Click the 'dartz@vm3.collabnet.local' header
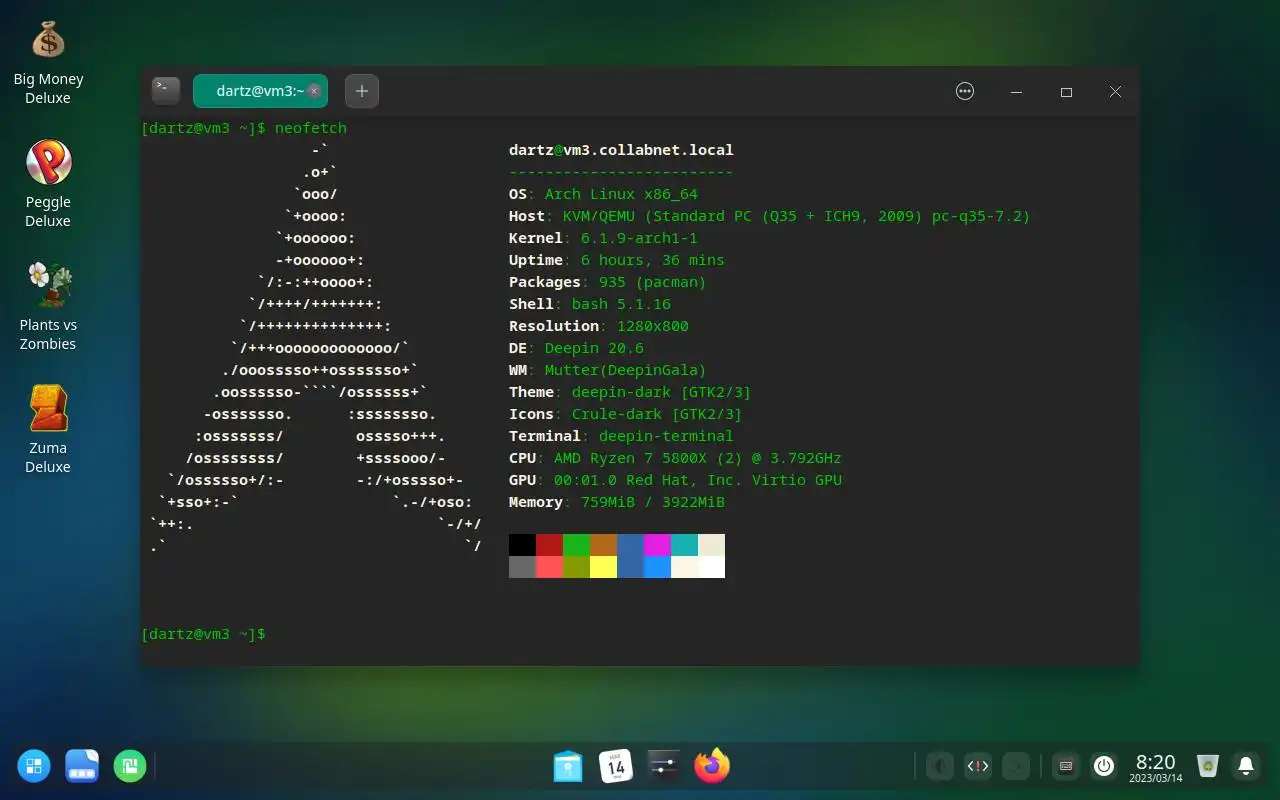This screenshot has width=1280, height=800. pyautogui.click(x=621, y=150)
